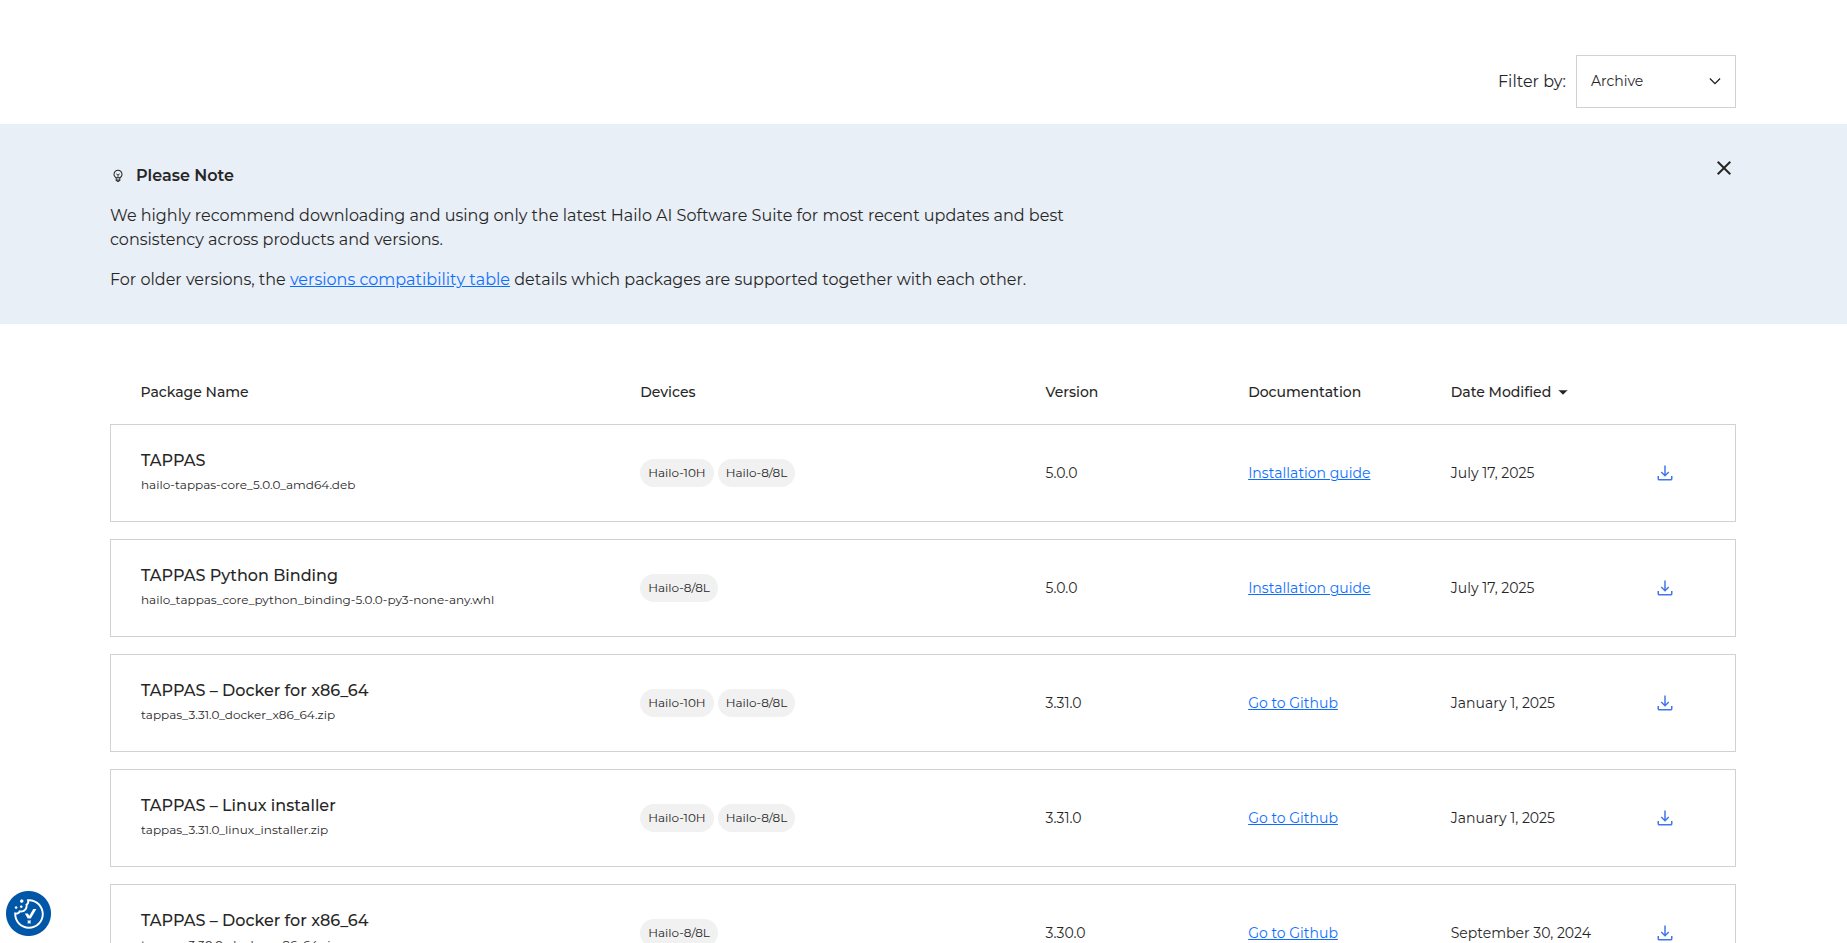
Task: Download the TAPPAS Python Binding wheel file
Action: tap(1664, 588)
